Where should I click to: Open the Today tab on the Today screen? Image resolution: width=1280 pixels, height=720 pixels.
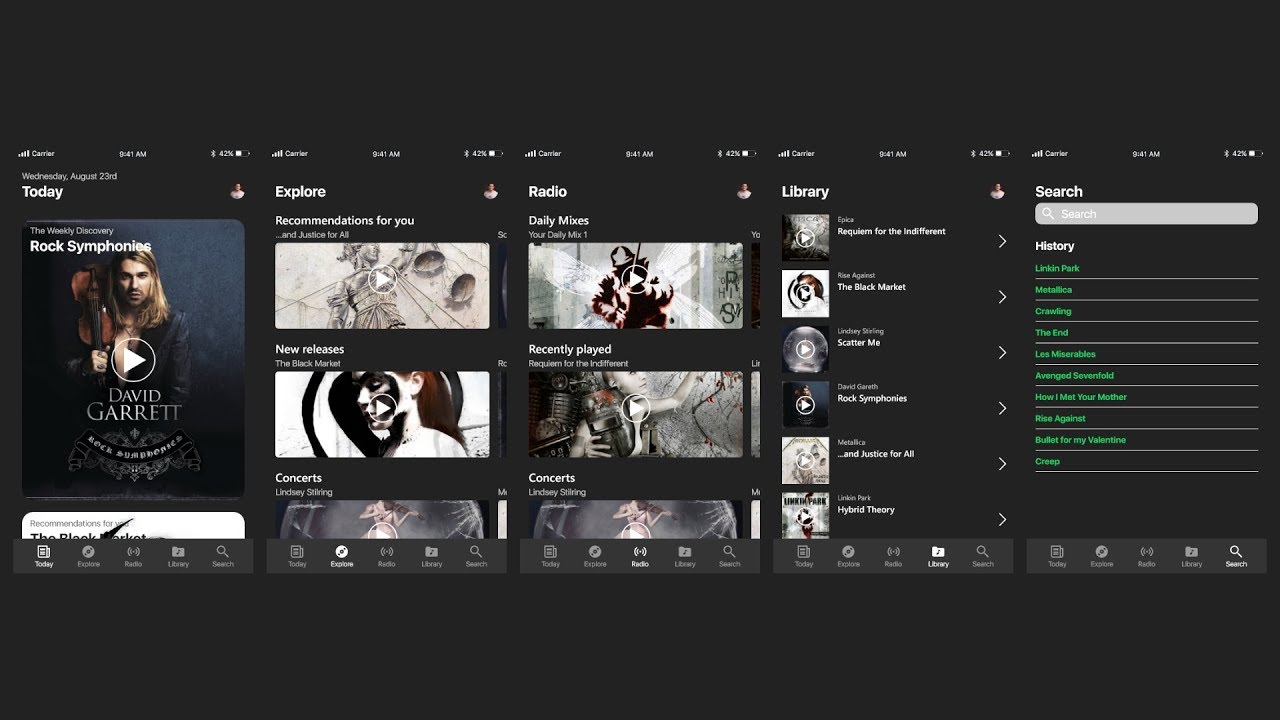44,556
